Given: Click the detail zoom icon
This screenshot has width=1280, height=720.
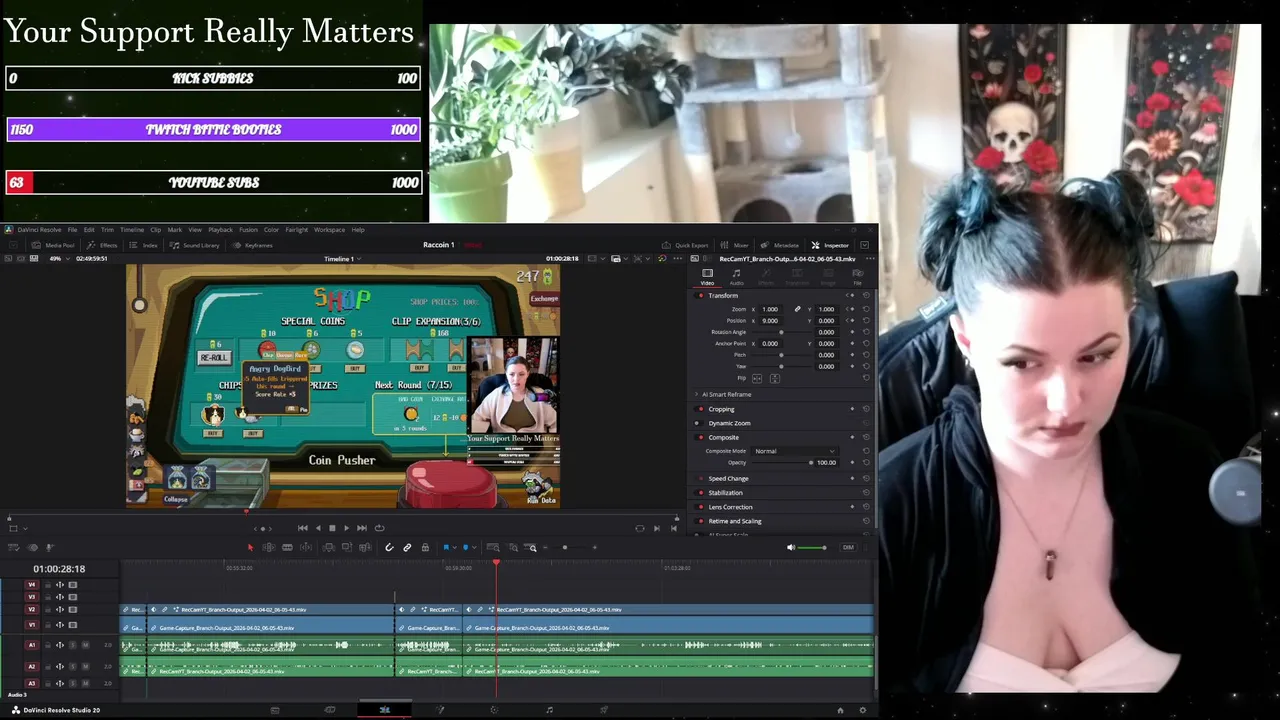Looking at the screenshot, I should point(513,547).
